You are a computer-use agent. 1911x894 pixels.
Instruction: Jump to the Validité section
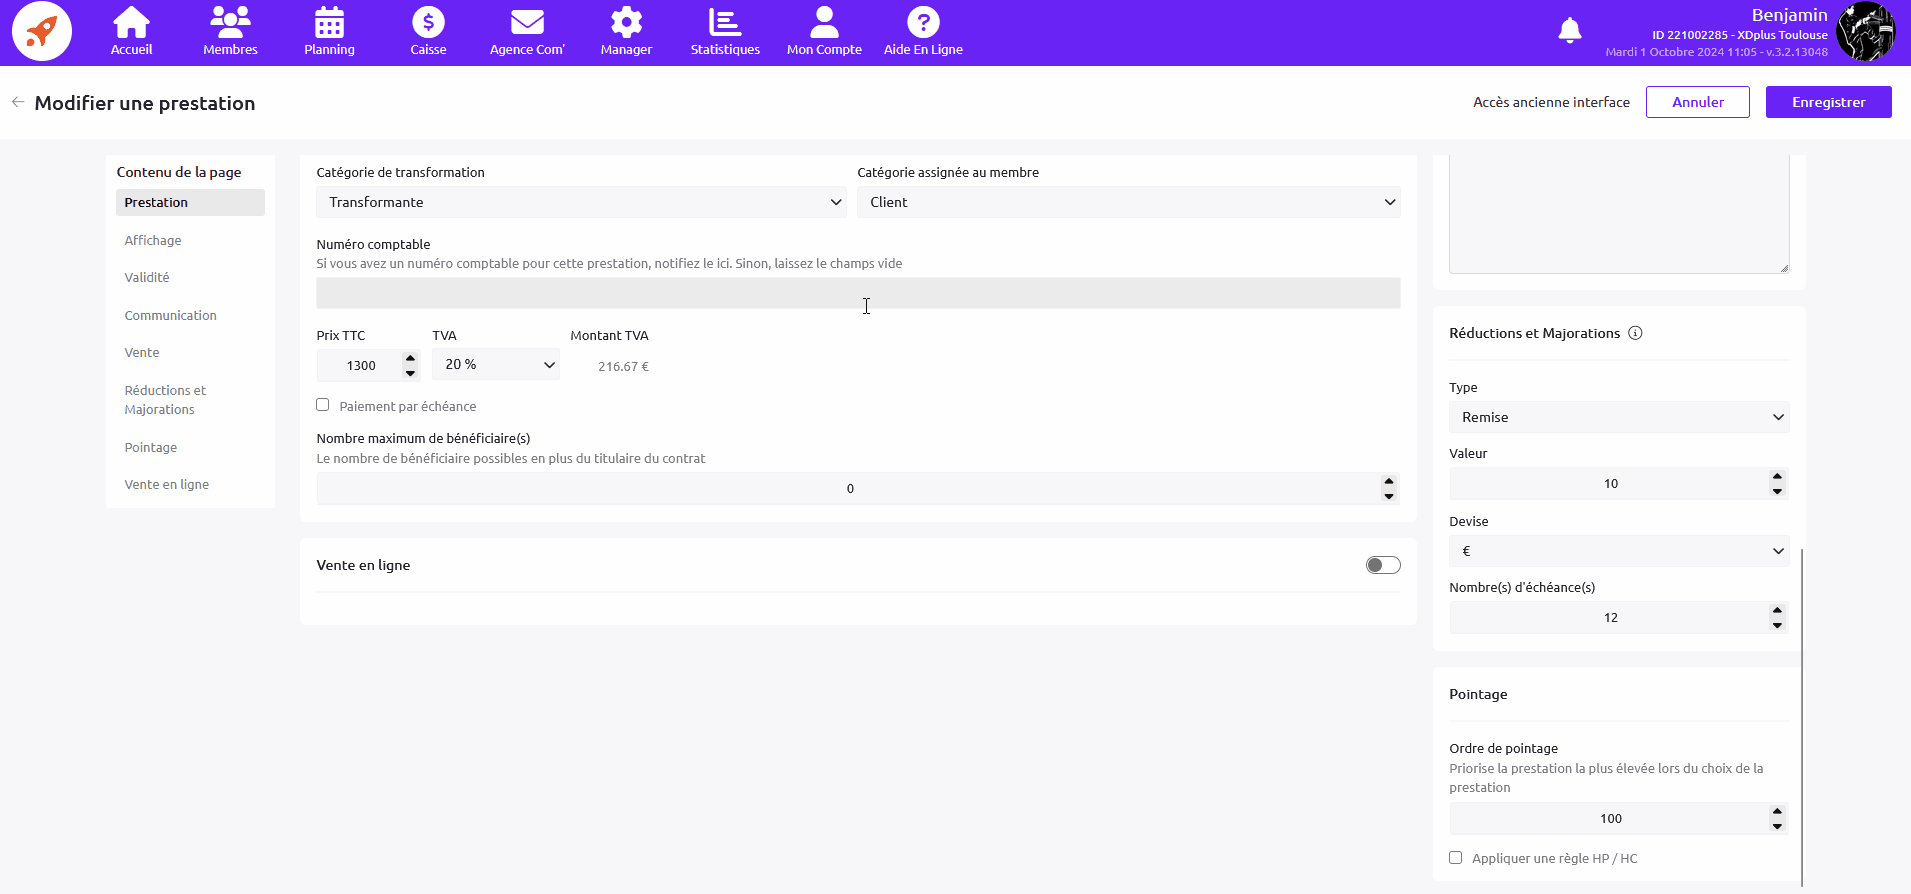(x=147, y=277)
